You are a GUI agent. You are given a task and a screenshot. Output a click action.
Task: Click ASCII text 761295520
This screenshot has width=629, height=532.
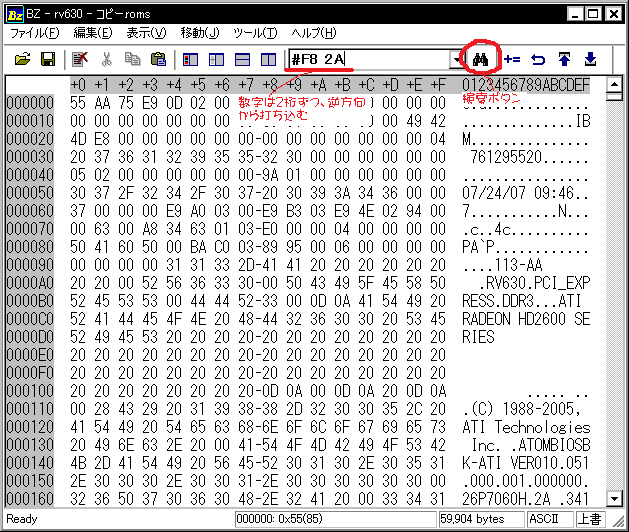click(x=506, y=157)
